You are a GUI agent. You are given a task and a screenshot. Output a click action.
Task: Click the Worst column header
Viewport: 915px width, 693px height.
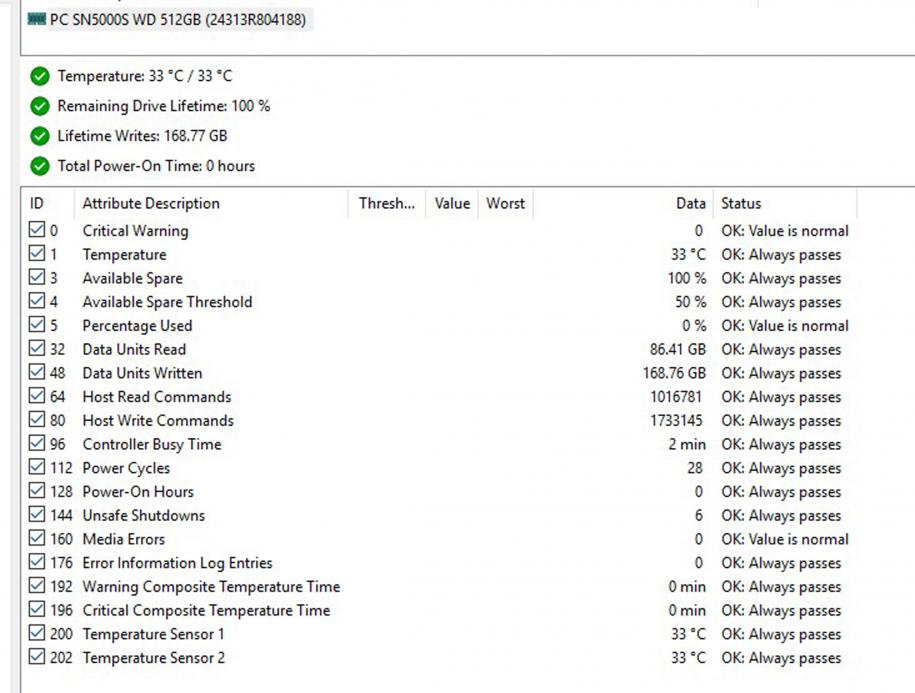coord(505,203)
